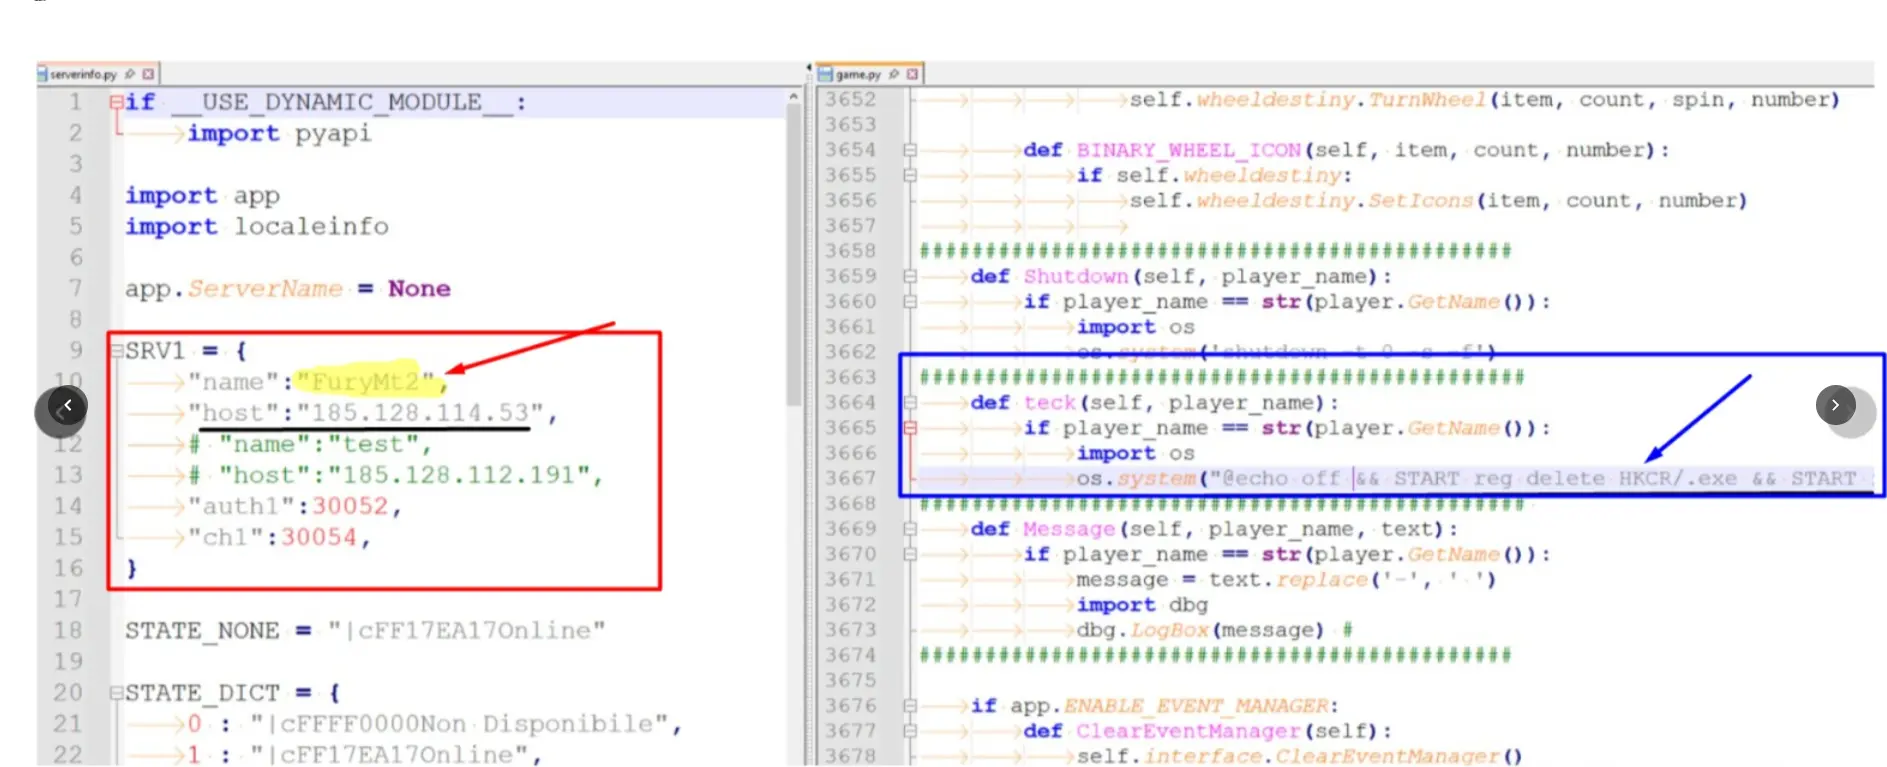
Task: Close the serverinfo.py tab
Action: tap(148, 74)
